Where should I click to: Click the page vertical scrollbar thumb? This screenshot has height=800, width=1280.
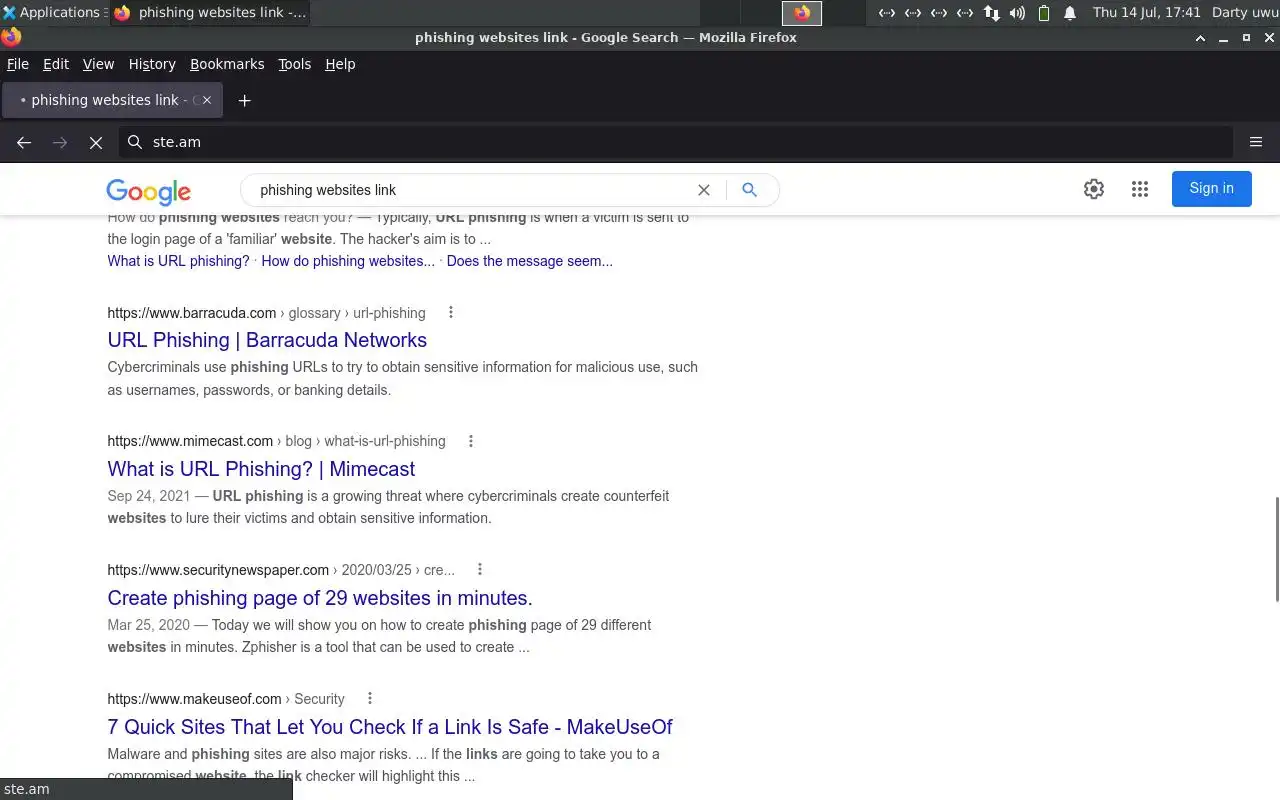coord(1277,548)
